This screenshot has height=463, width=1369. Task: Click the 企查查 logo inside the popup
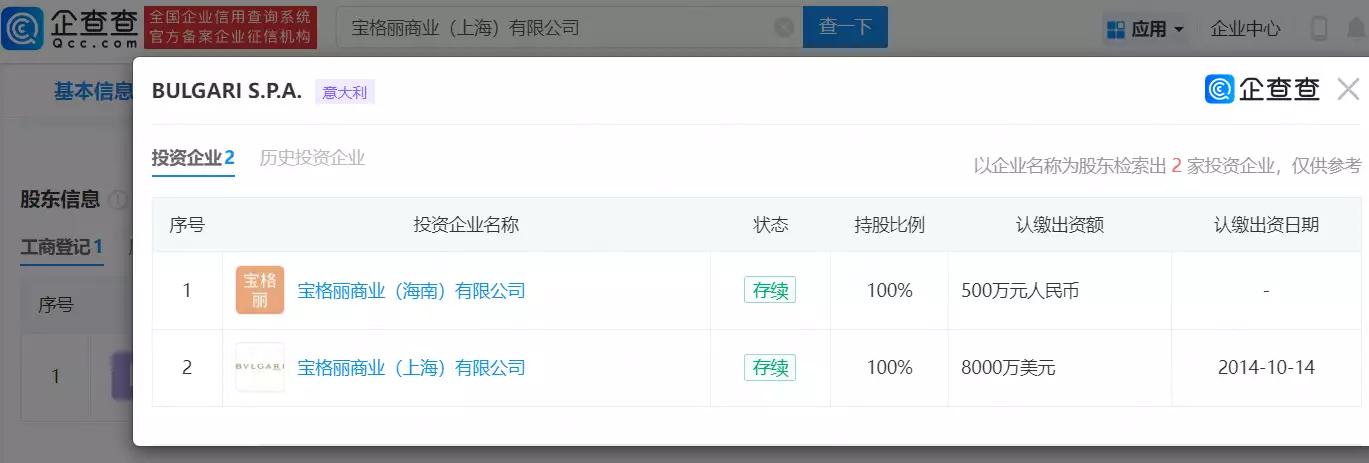point(1262,90)
